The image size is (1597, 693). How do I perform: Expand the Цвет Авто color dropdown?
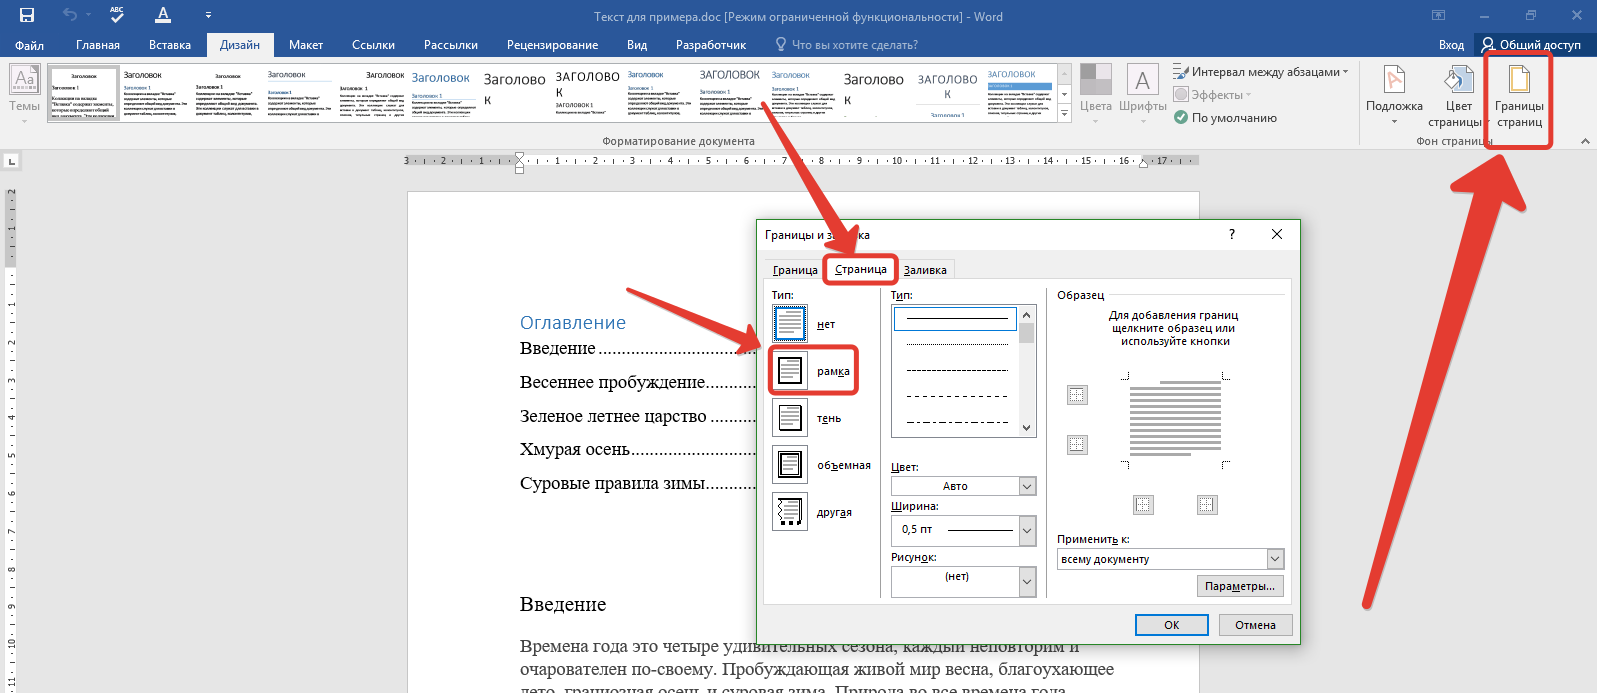(1027, 486)
